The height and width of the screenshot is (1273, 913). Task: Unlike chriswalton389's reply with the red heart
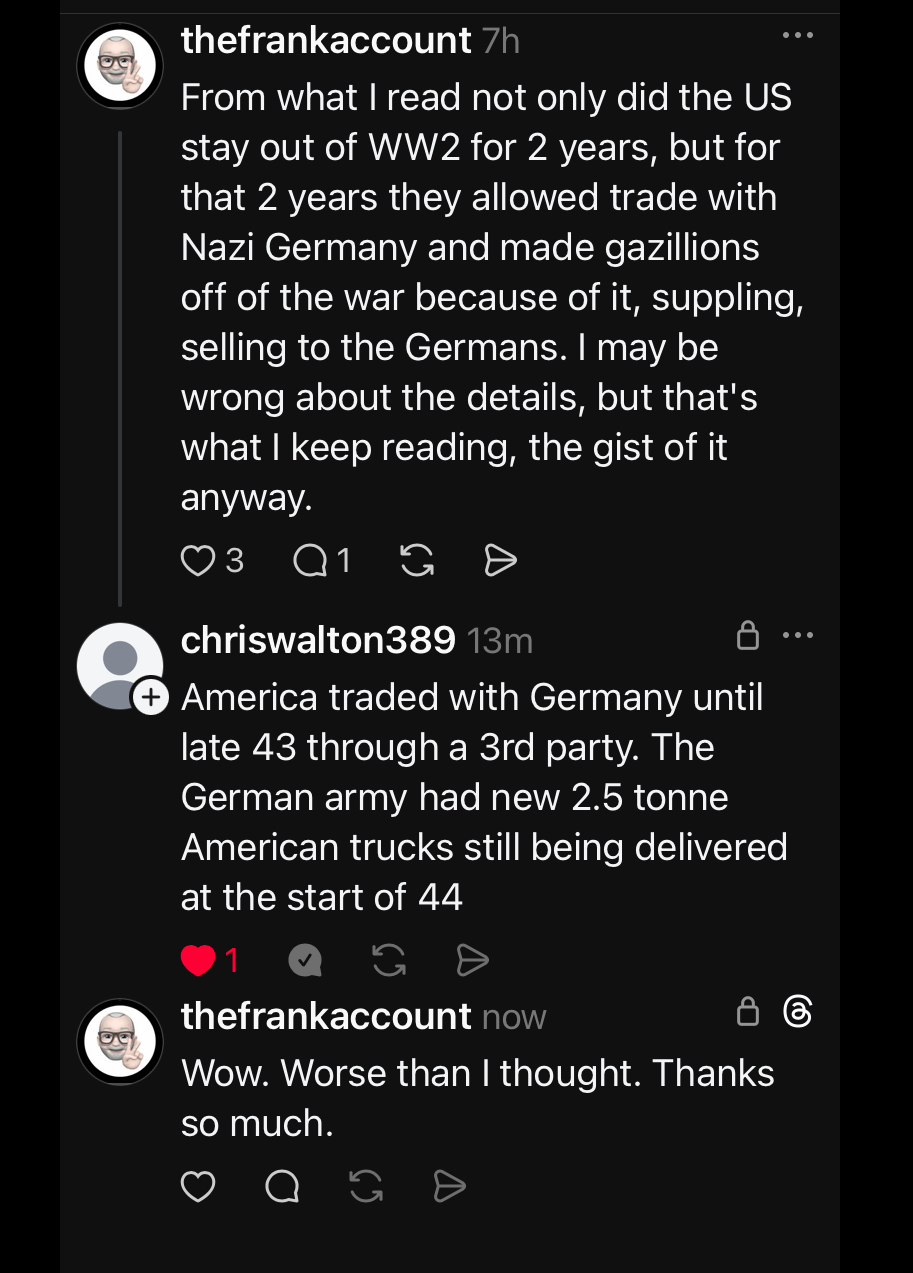point(198,961)
